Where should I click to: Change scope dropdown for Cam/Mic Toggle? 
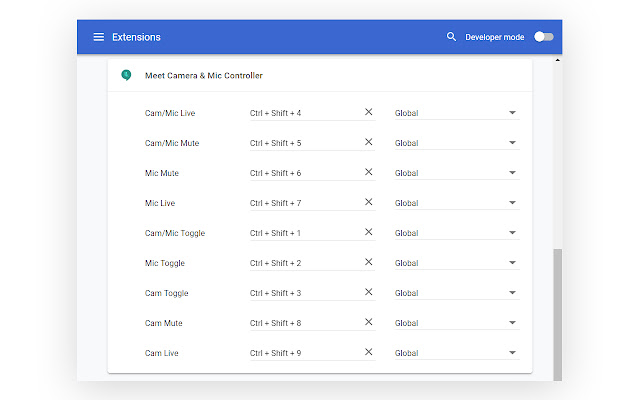[456, 233]
